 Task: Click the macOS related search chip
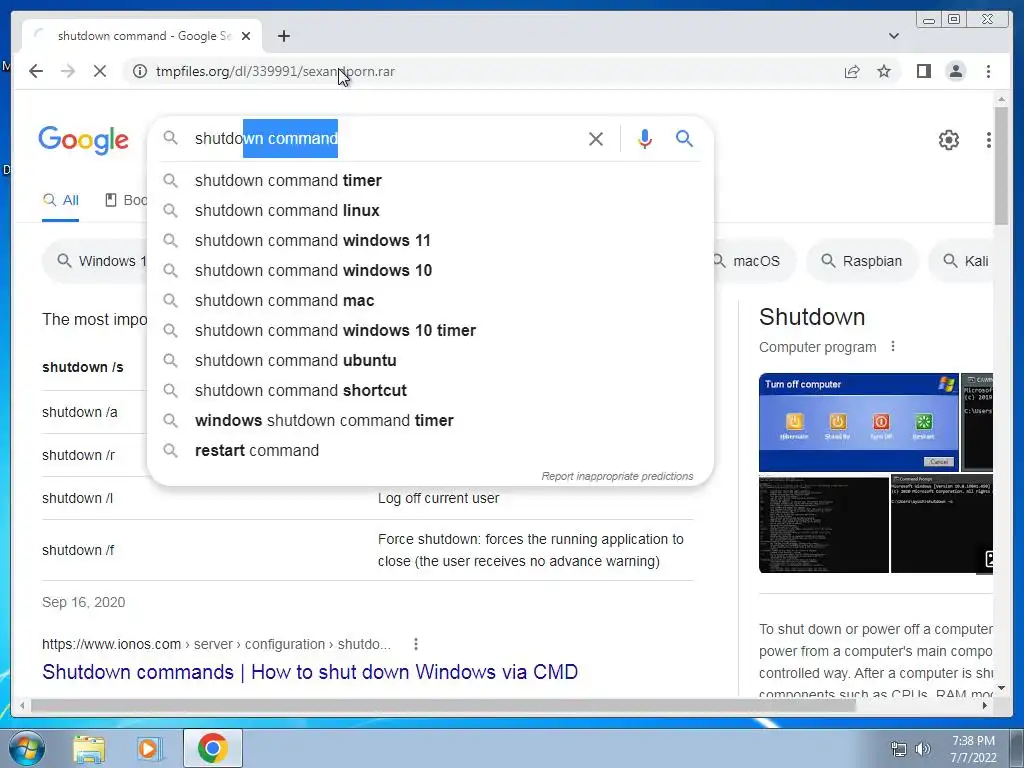[x=755, y=261]
